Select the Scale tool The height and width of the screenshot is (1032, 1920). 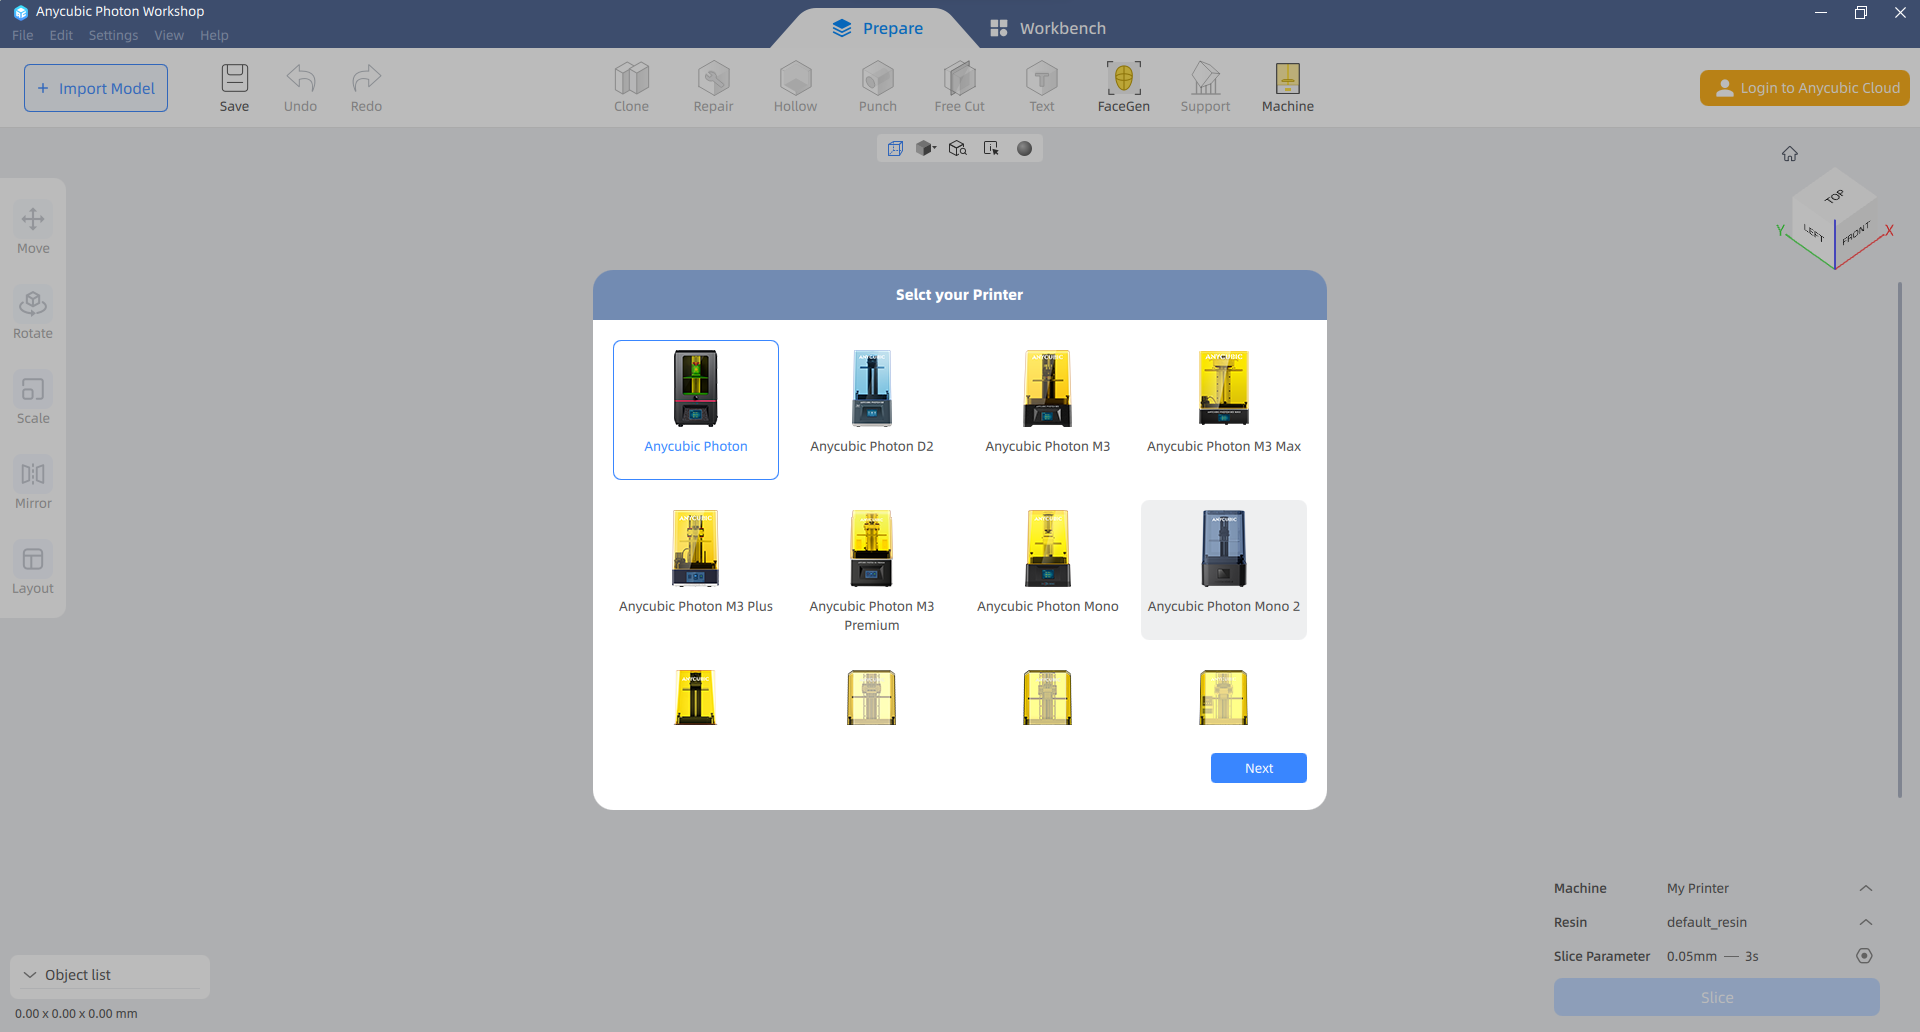click(33, 400)
